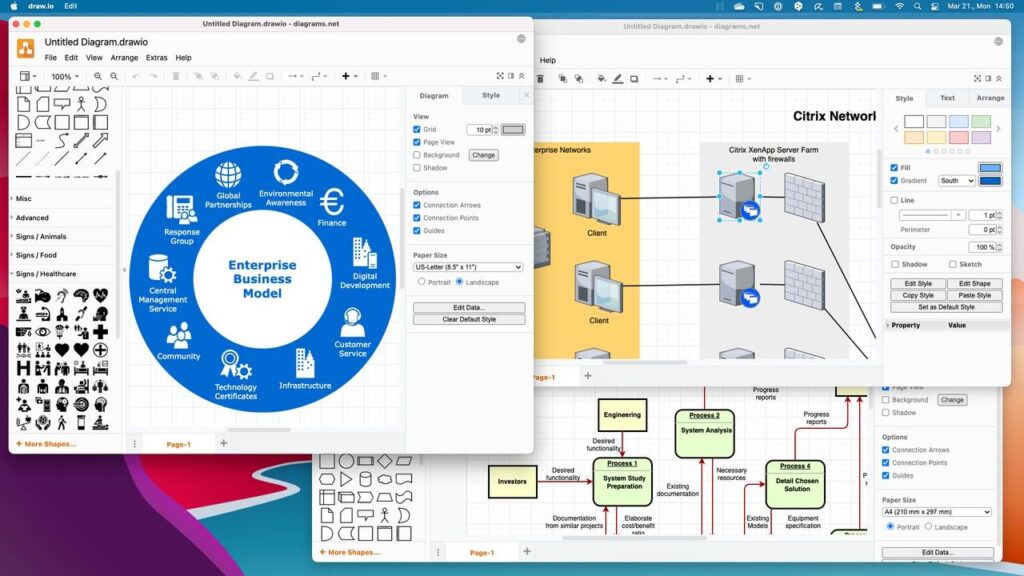Select the actor stick figure shape
This screenshot has width=1024, height=576.
(81, 104)
